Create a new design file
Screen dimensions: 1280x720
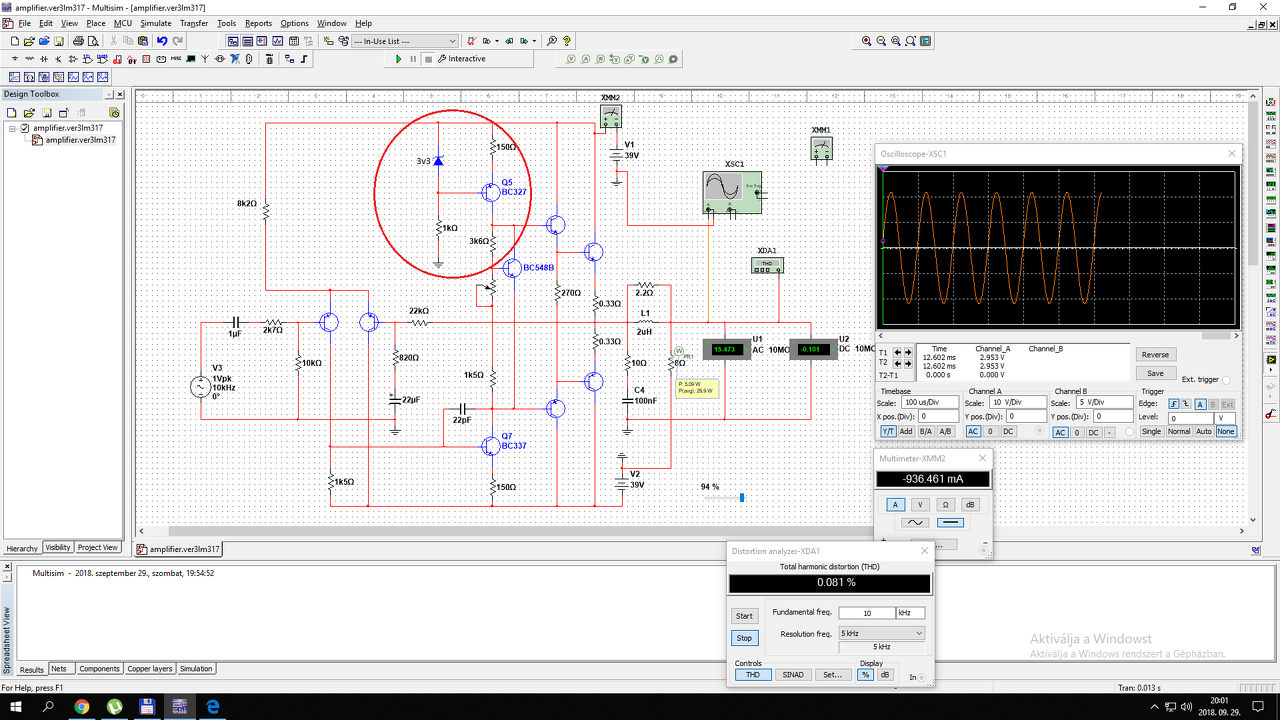[x=14, y=41]
